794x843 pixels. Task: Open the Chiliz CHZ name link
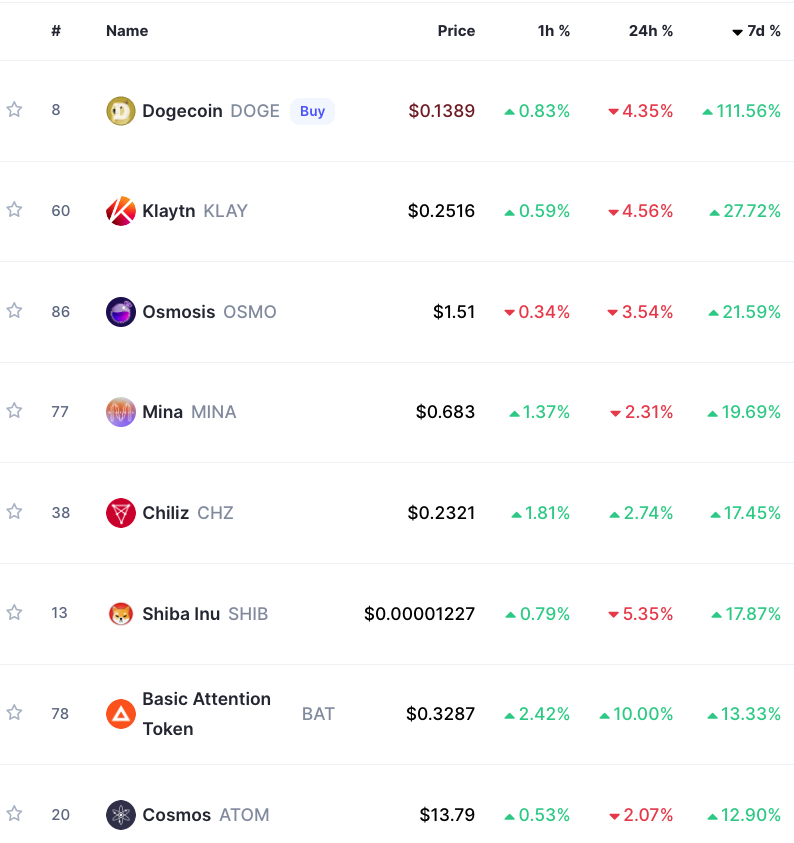click(188, 513)
